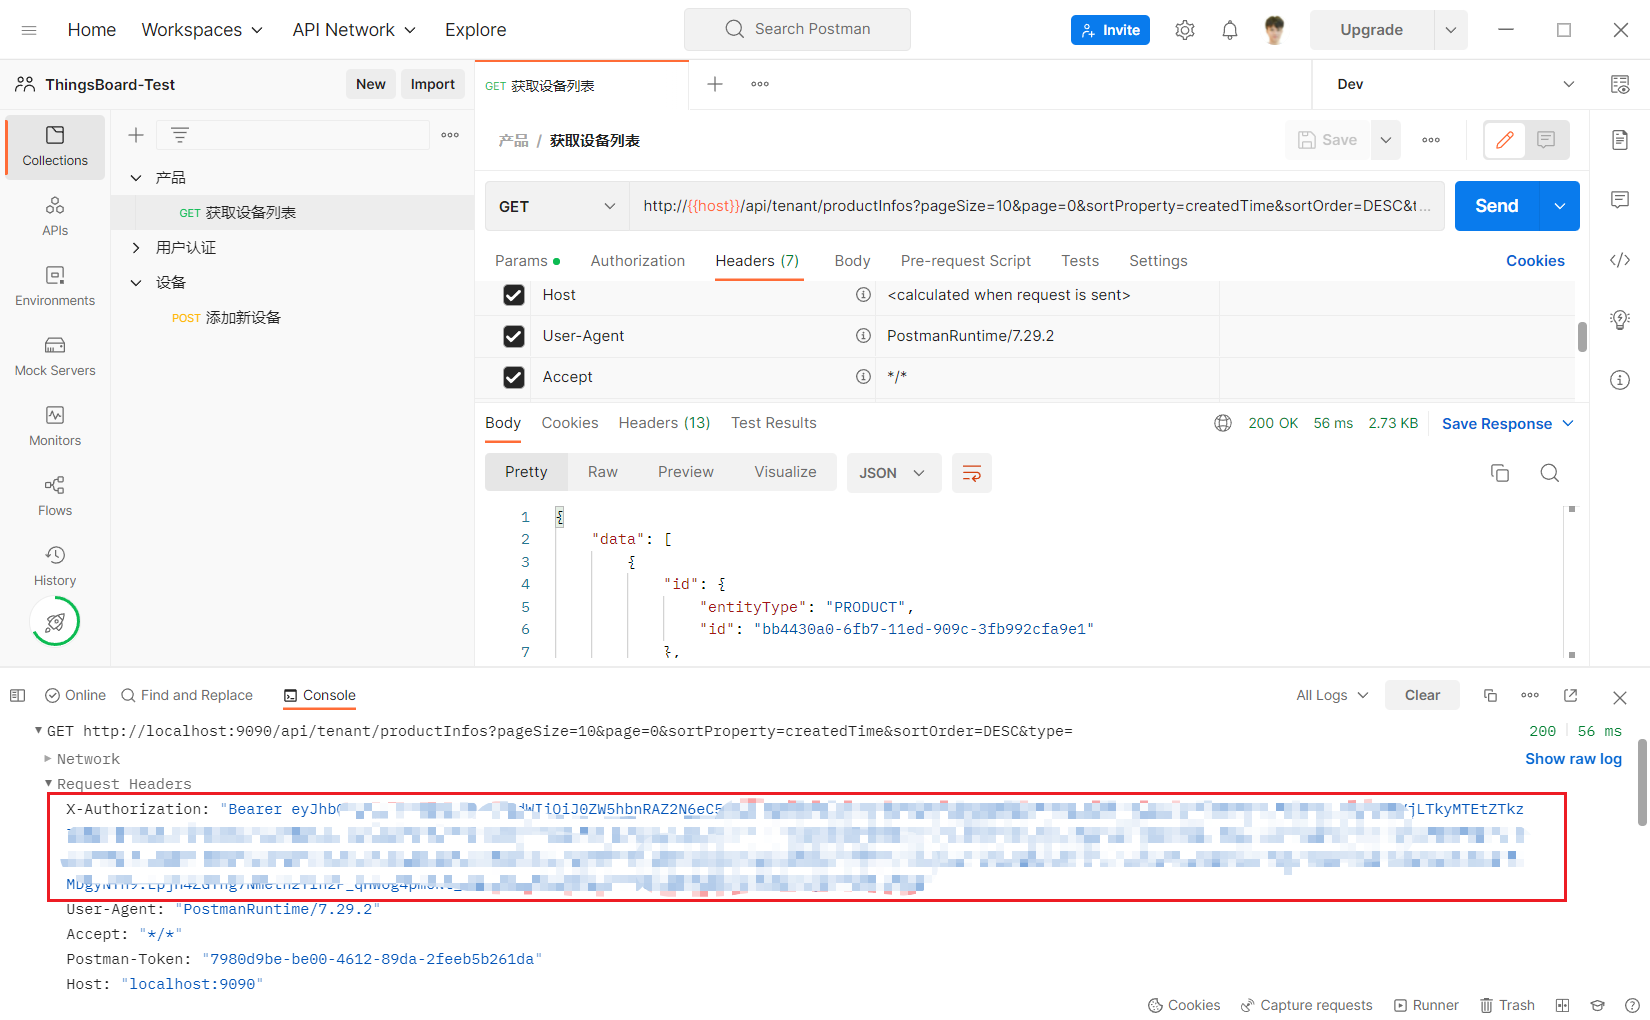Click Show raw log link
This screenshot has width=1650, height=1020.
tap(1573, 759)
